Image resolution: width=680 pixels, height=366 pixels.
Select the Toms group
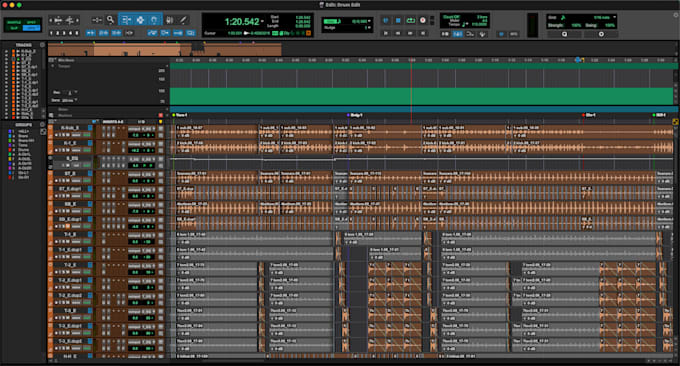[x=23, y=145]
